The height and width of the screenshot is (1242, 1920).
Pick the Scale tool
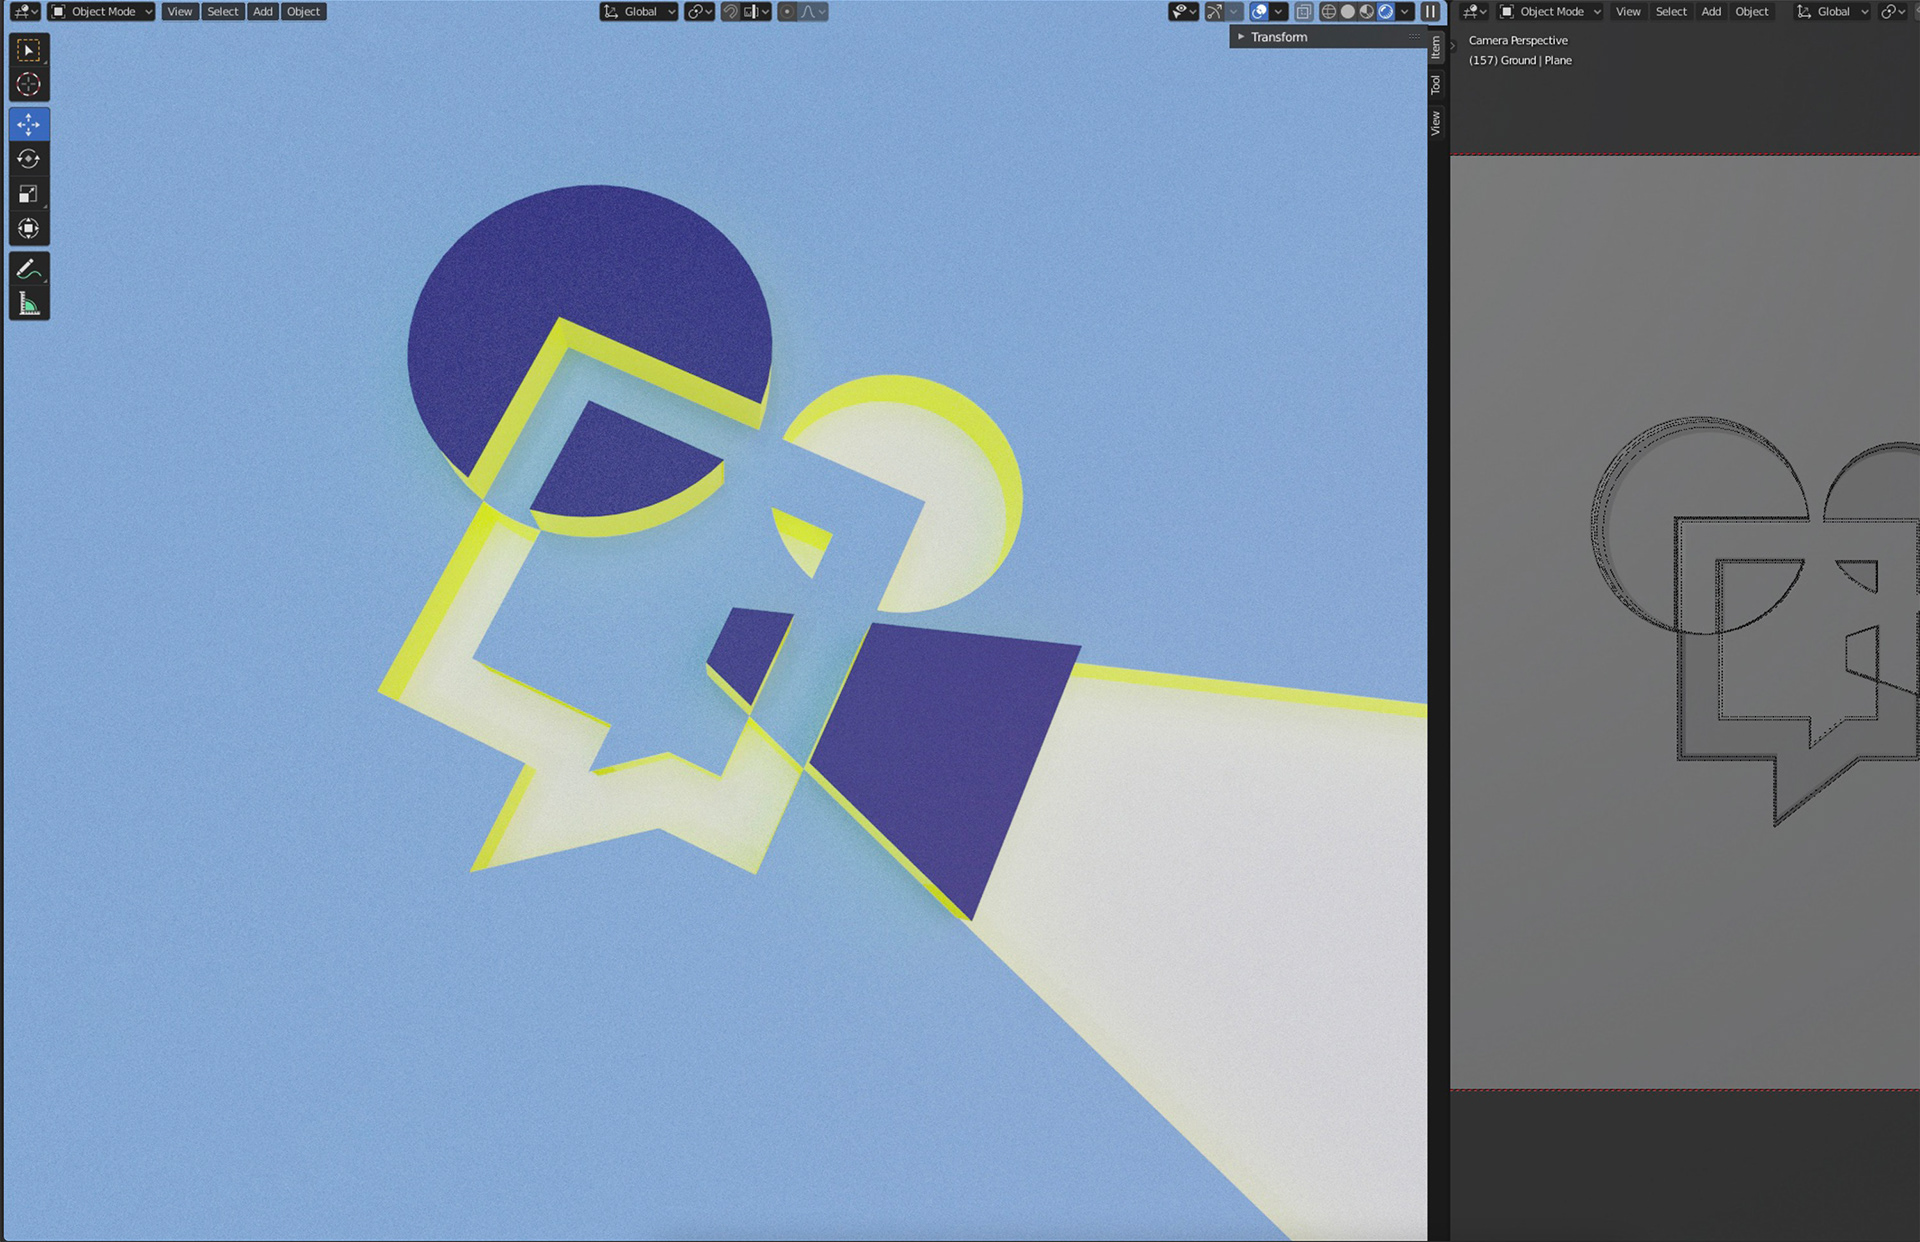click(29, 194)
